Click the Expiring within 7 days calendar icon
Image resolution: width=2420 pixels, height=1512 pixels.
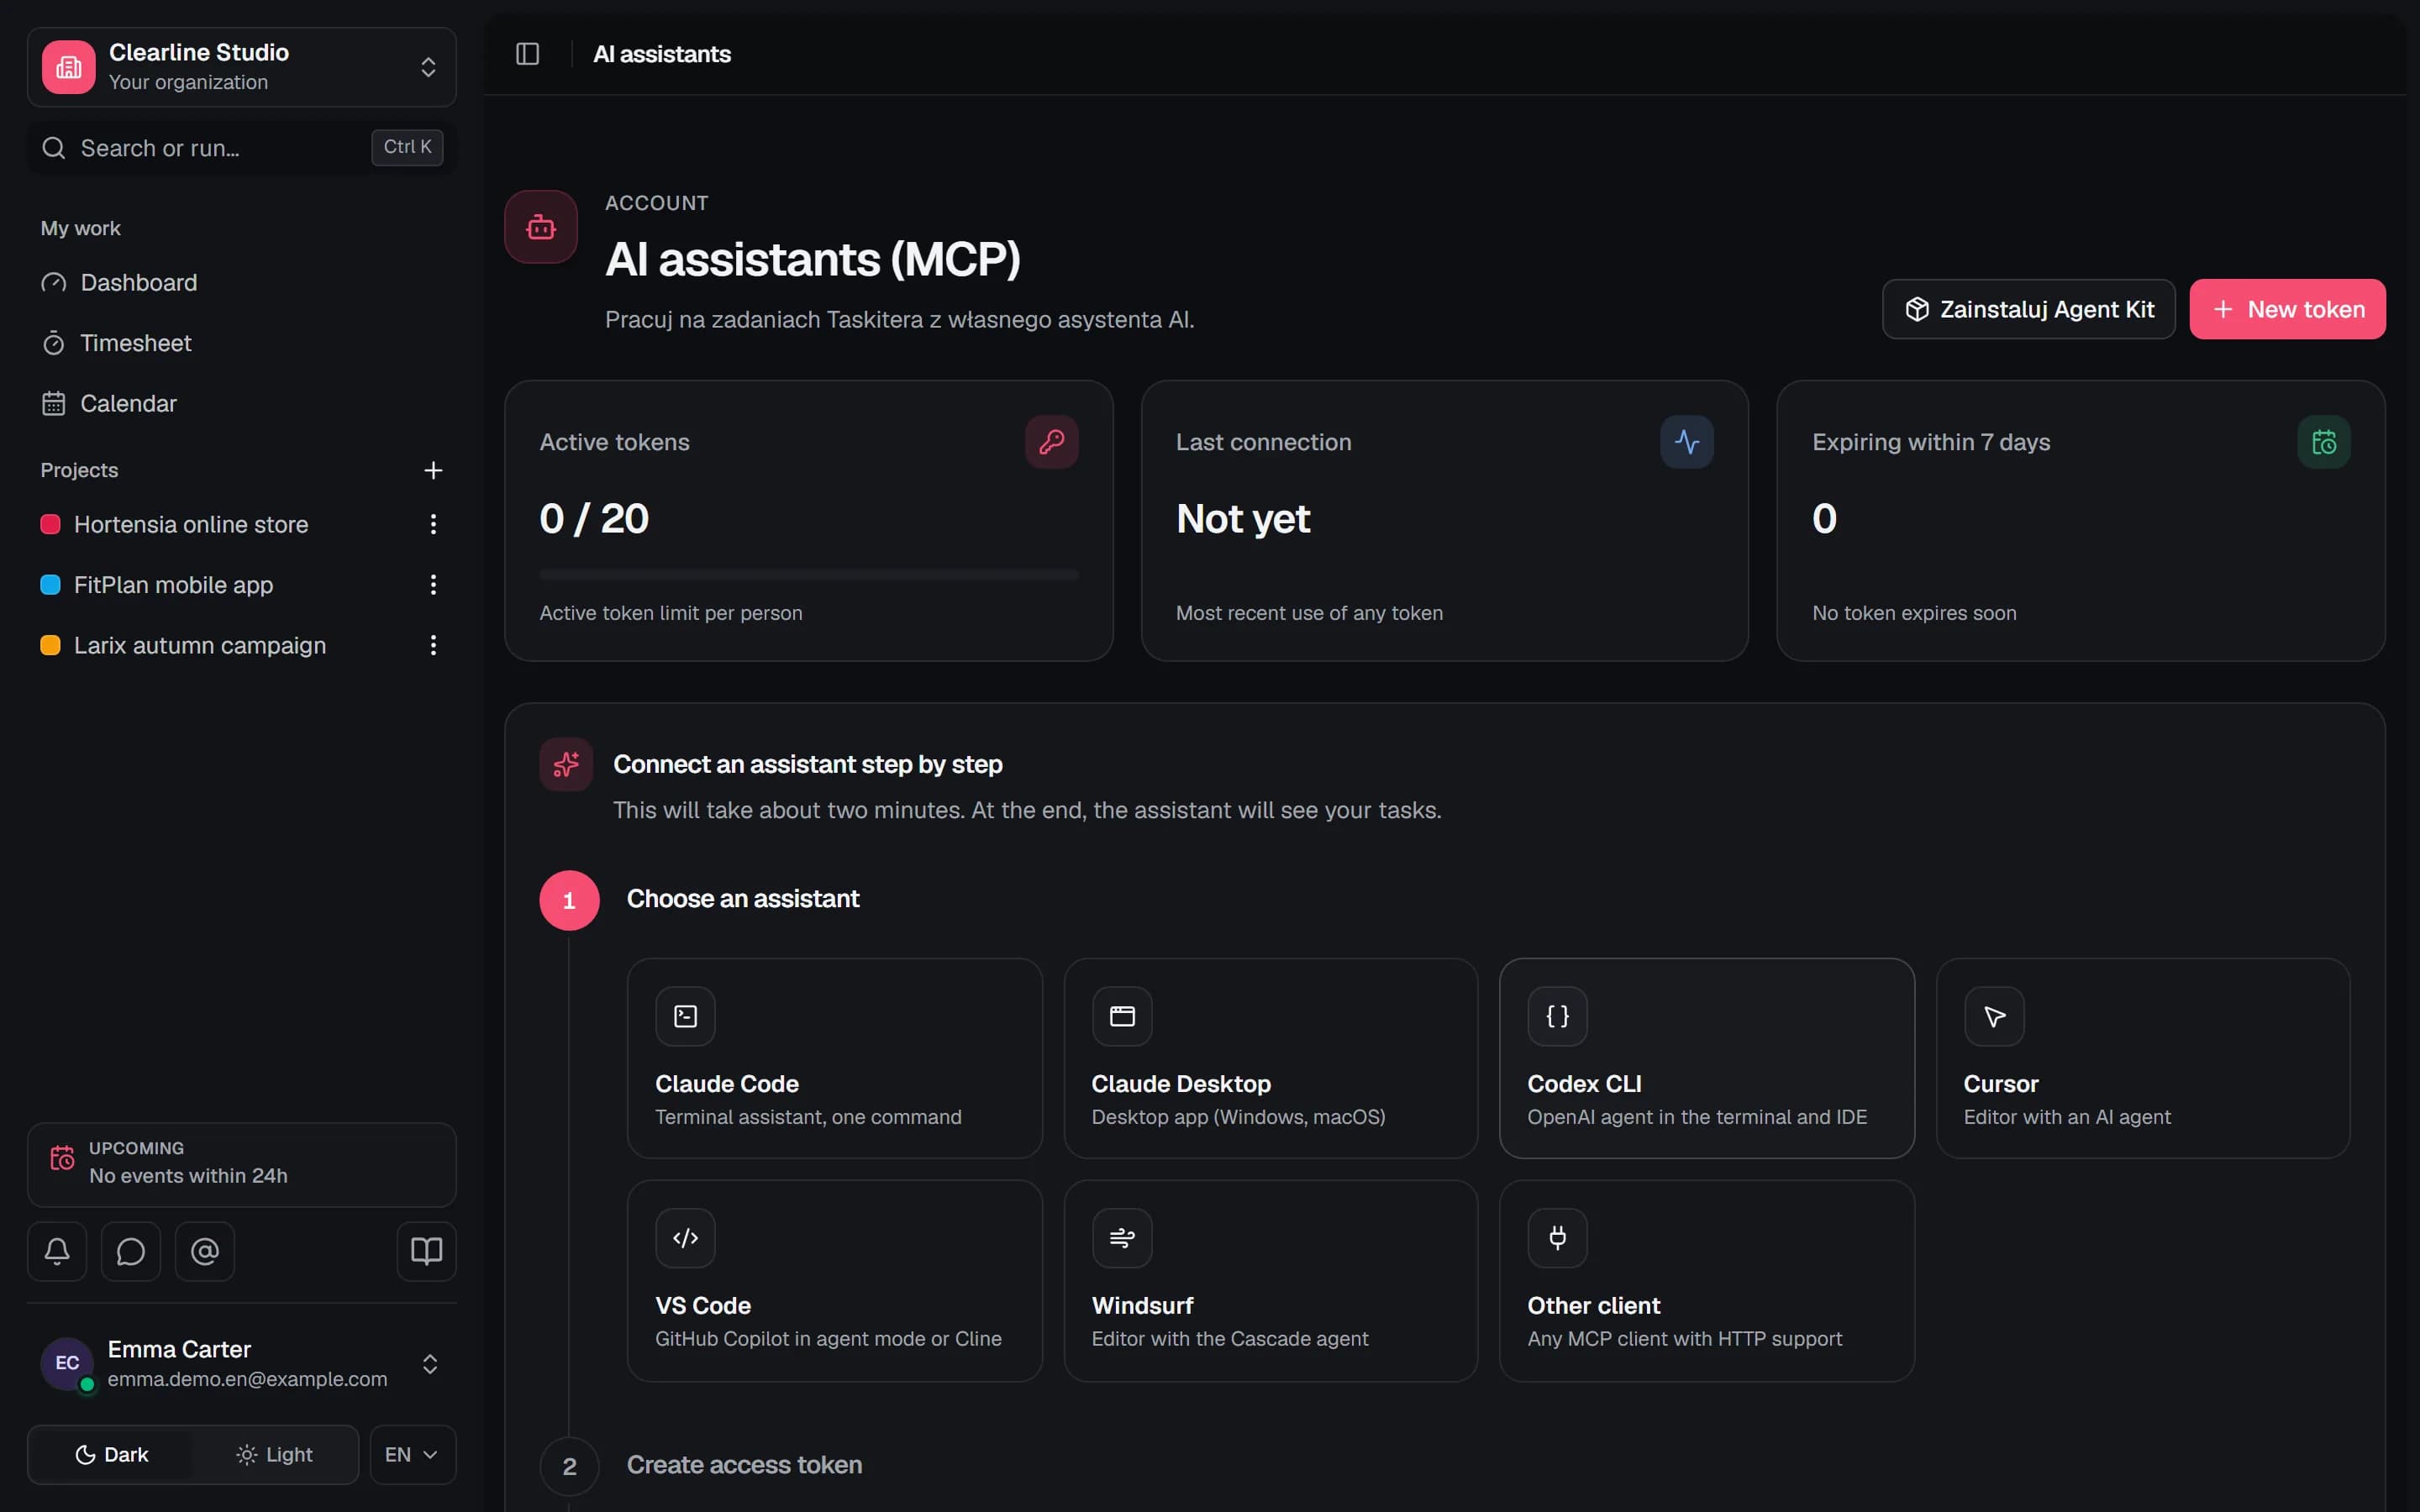pos(2324,442)
